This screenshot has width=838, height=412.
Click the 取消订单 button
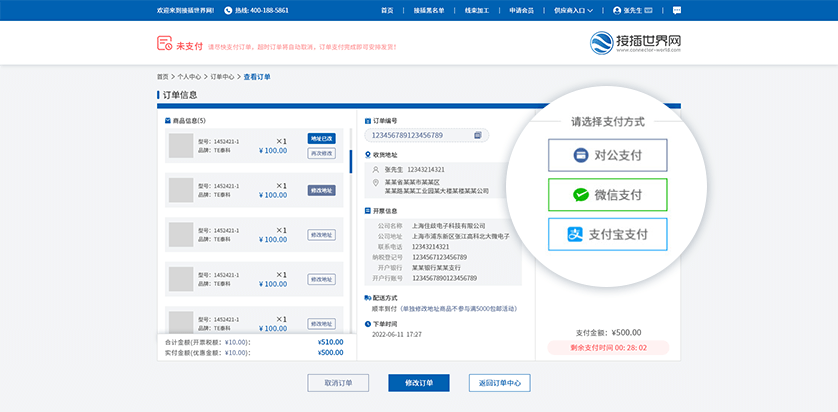pos(338,383)
